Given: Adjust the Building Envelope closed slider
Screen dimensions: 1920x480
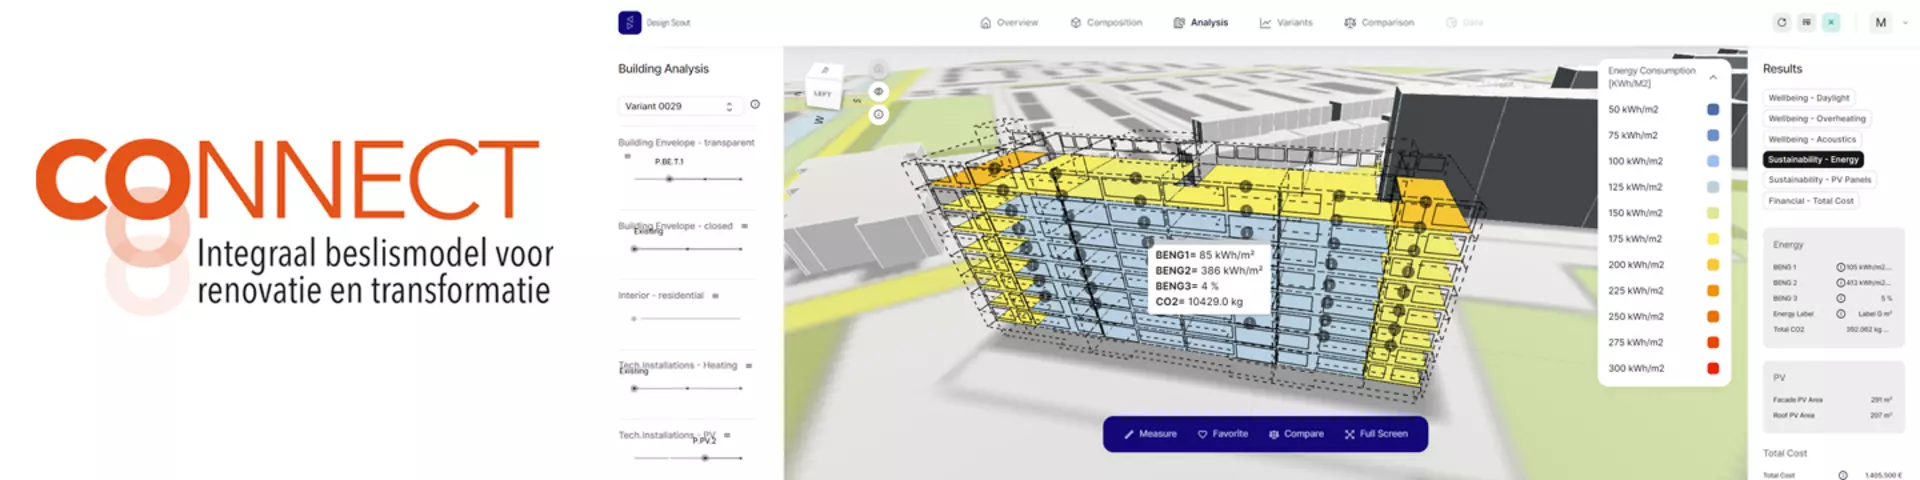Looking at the screenshot, I should (688, 248).
